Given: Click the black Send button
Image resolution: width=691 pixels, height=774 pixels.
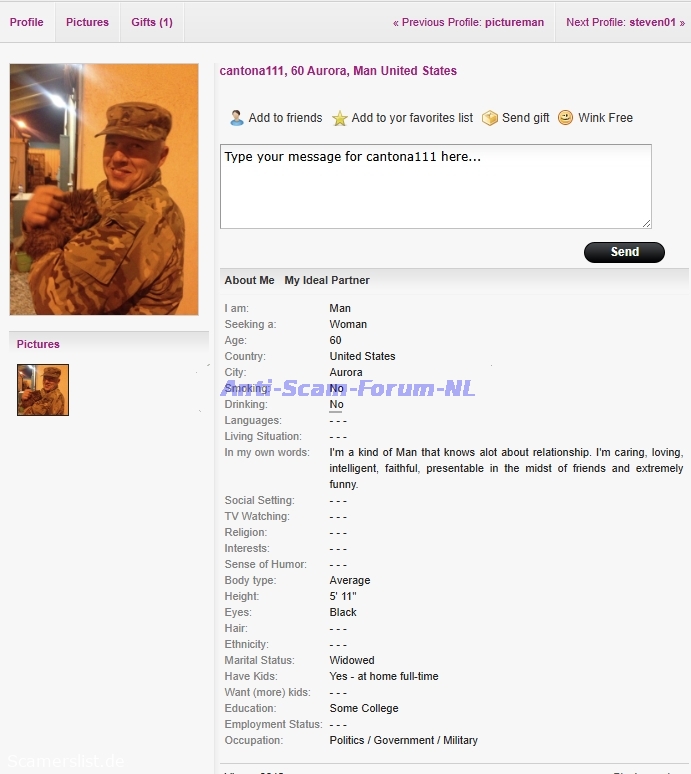Looking at the screenshot, I should pyautogui.click(x=624, y=252).
